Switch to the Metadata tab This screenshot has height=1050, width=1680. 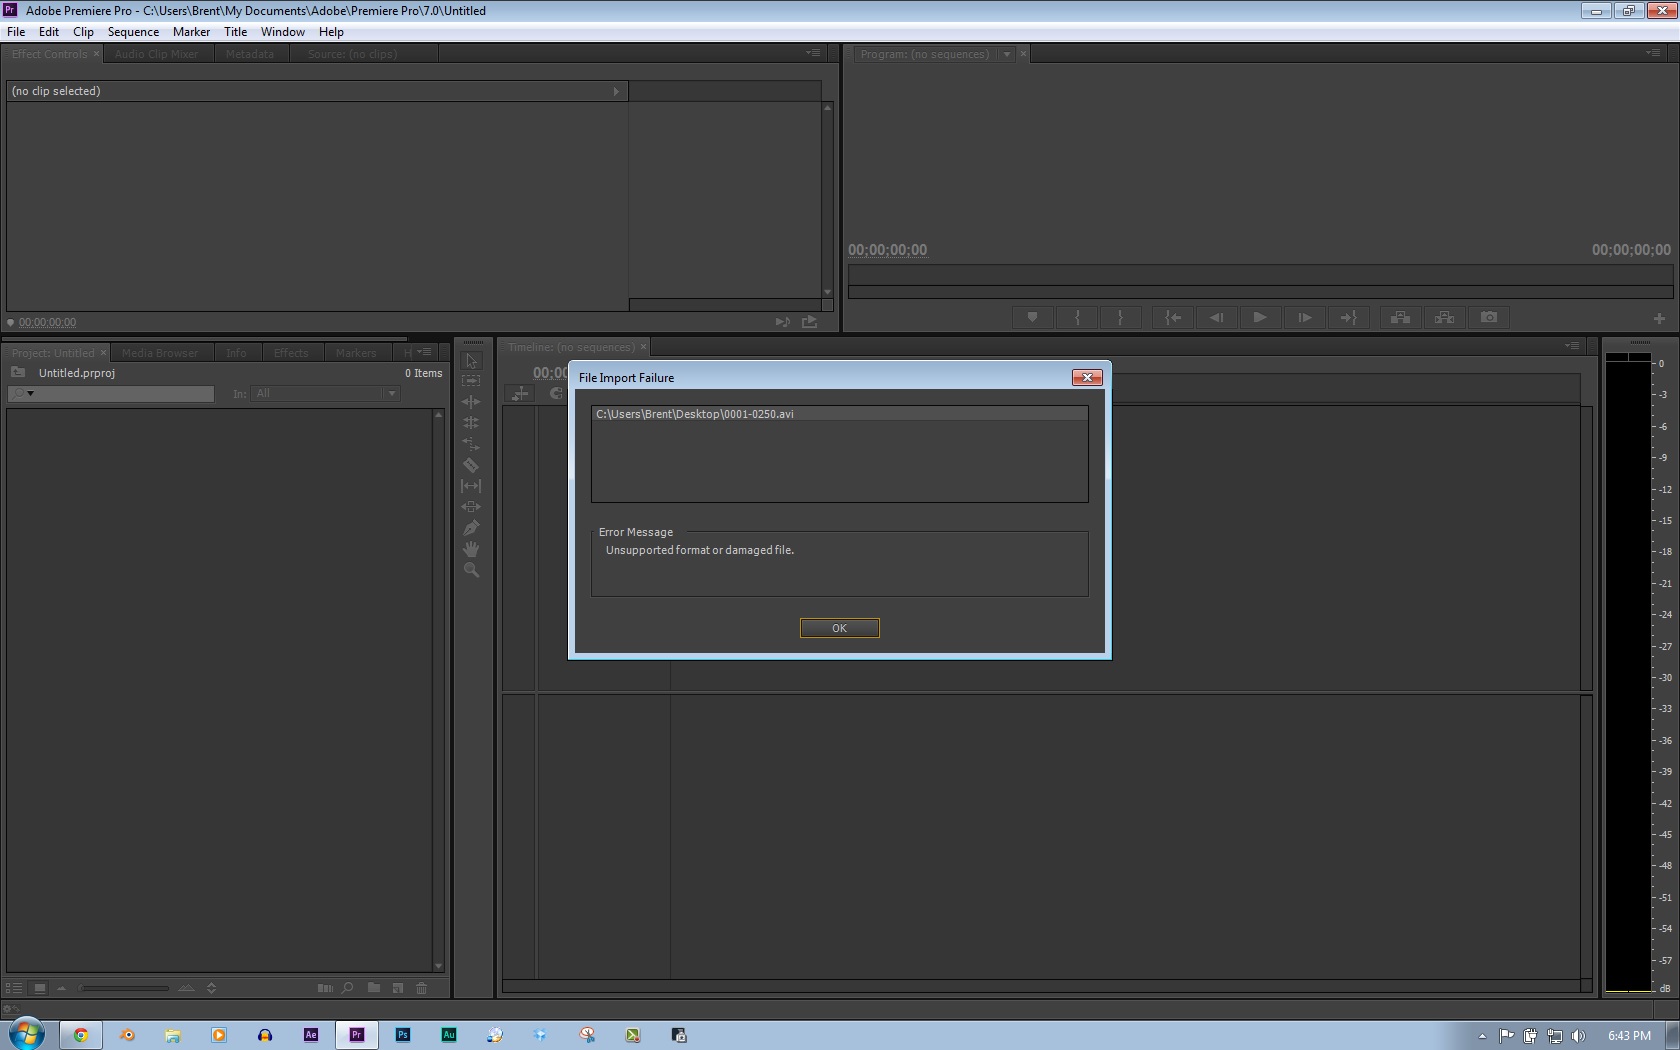250,54
